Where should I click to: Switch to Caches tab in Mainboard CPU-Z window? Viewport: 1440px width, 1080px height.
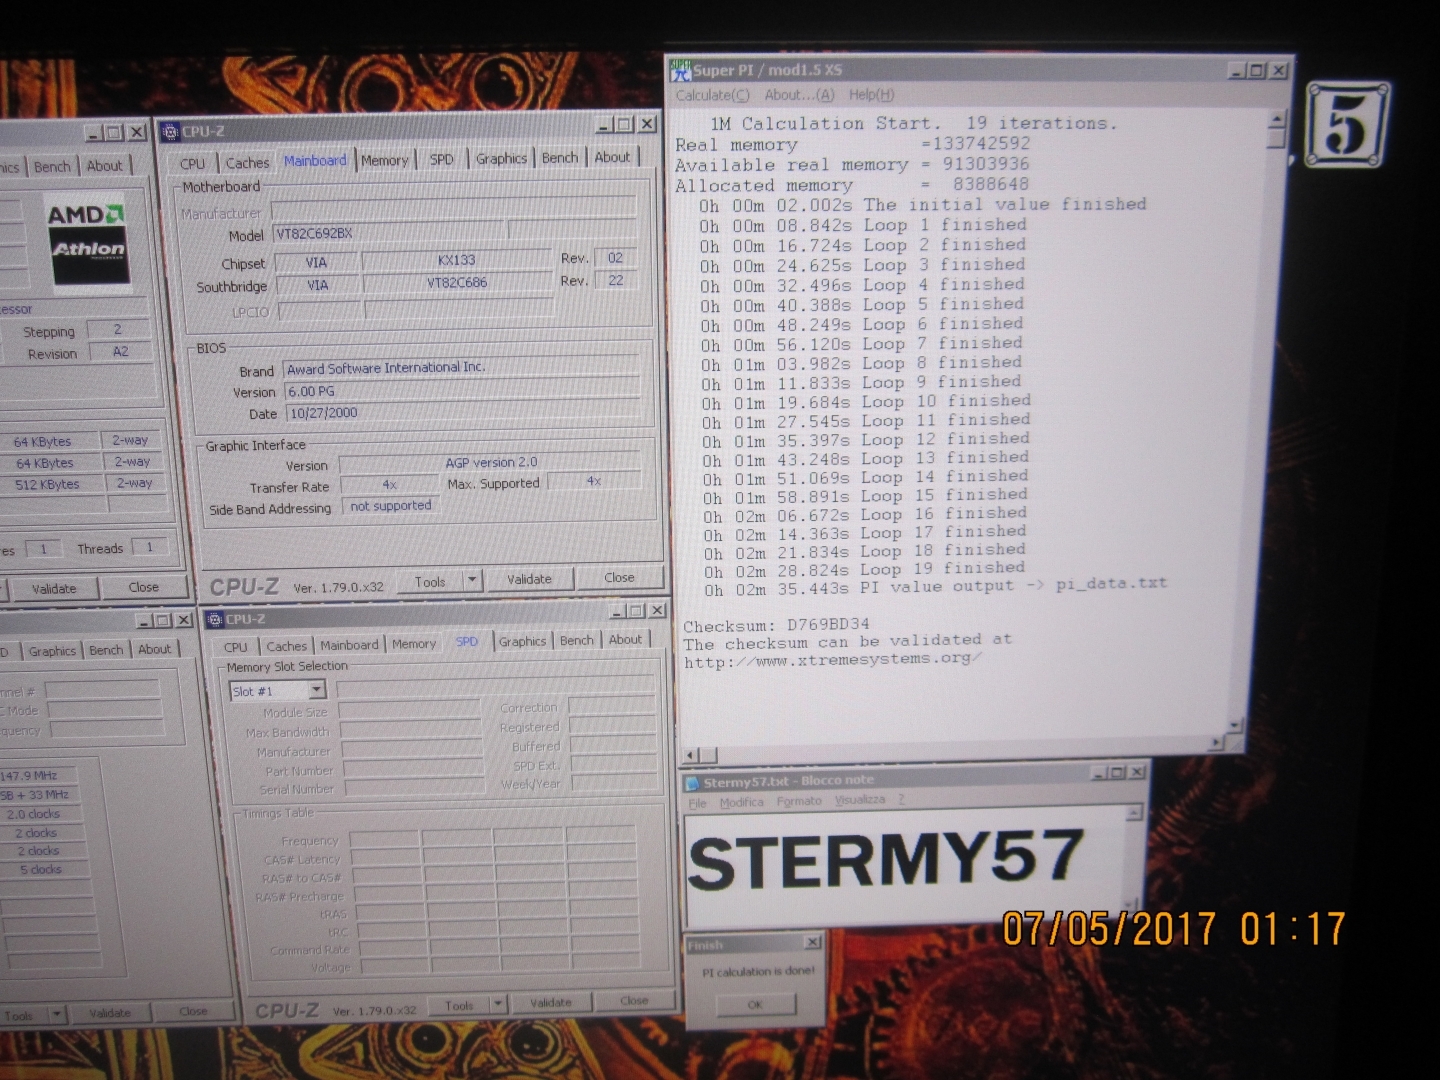point(247,162)
